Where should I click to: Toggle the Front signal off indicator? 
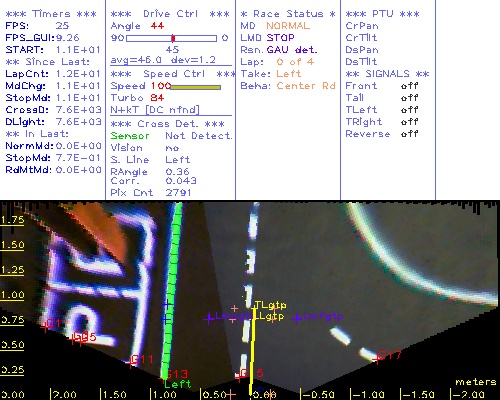[x=409, y=86]
